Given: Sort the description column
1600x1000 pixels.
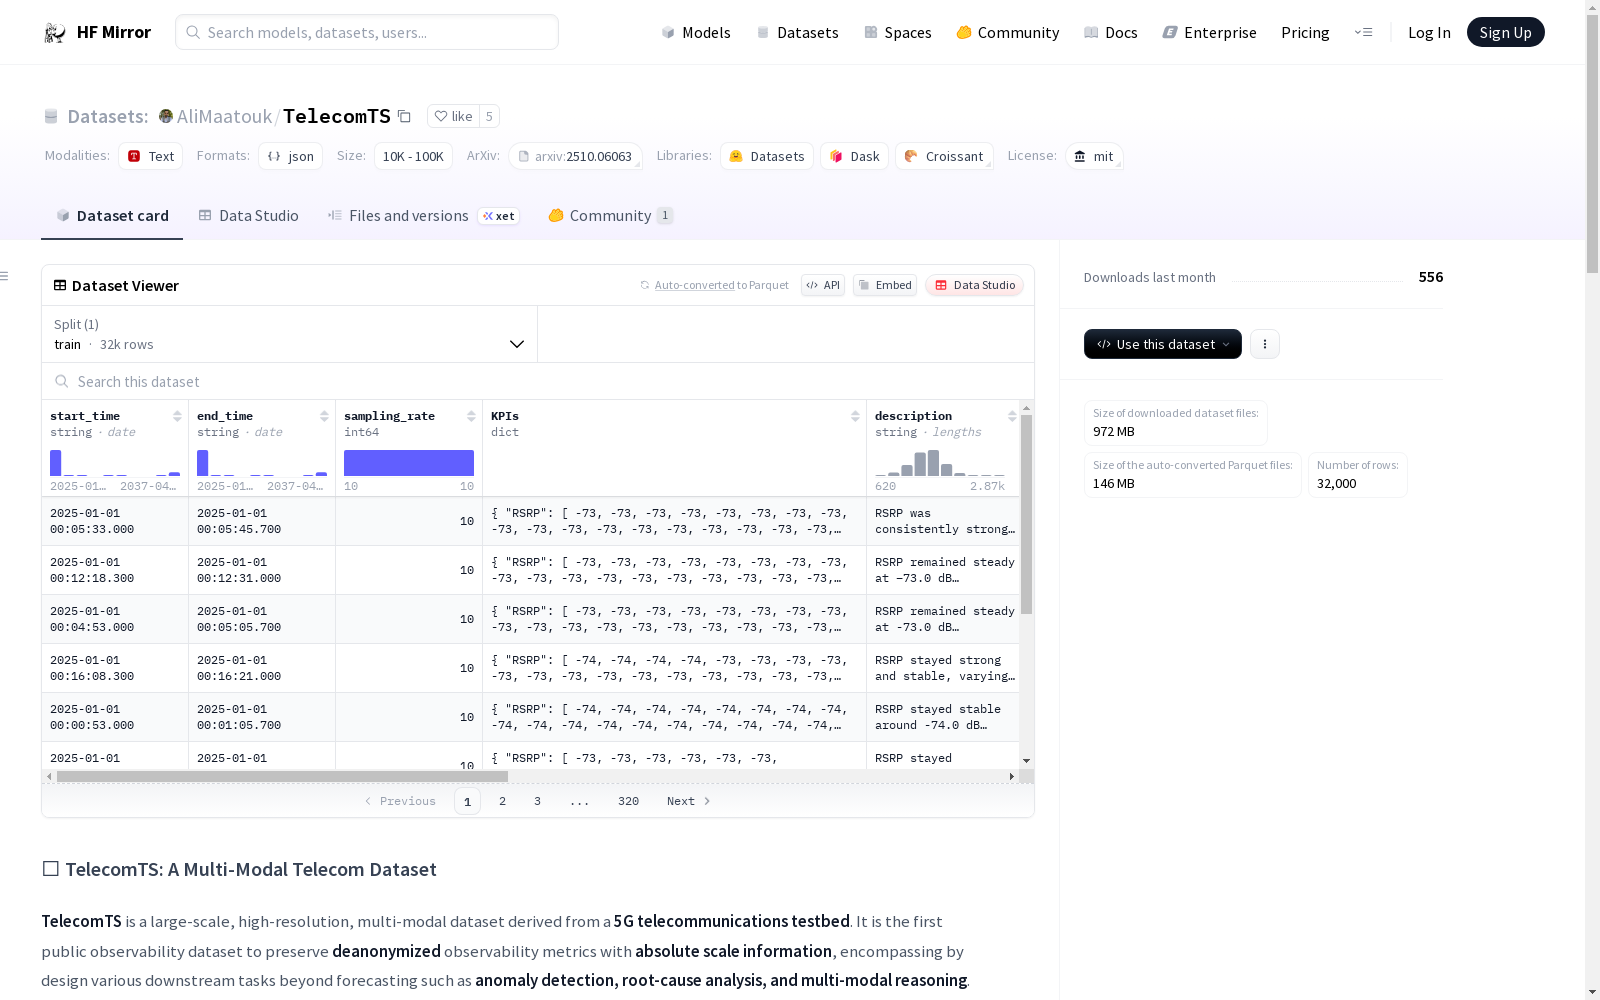Looking at the screenshot, I should click(1012, 416).
